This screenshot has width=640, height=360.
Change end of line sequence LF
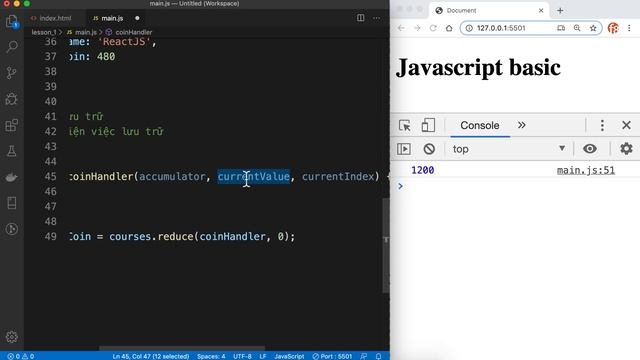[263, 356]
